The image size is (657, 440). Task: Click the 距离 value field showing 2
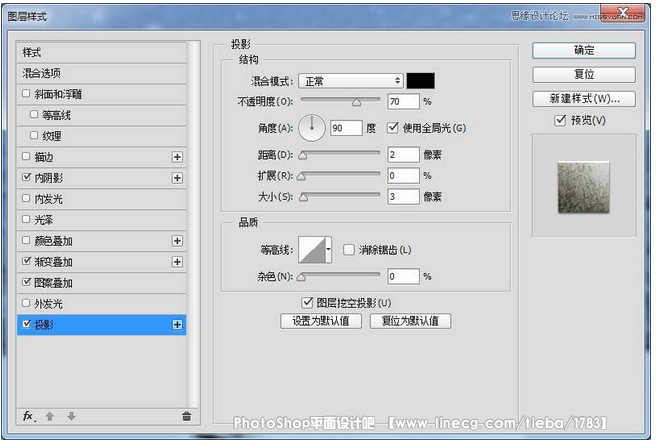point(403,155)
